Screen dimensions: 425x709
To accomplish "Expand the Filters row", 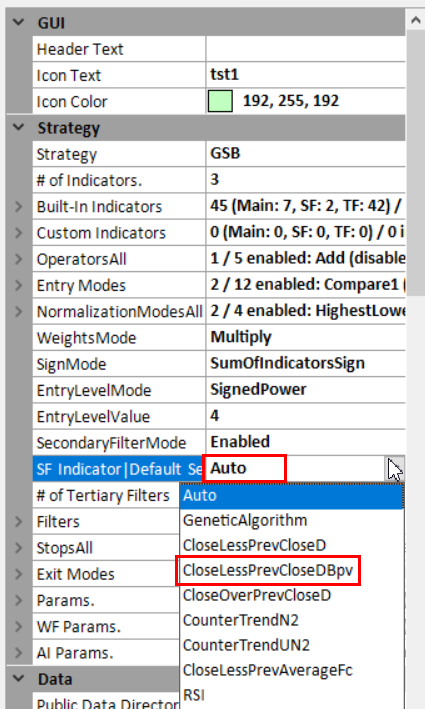I will (x=19, y=521).
